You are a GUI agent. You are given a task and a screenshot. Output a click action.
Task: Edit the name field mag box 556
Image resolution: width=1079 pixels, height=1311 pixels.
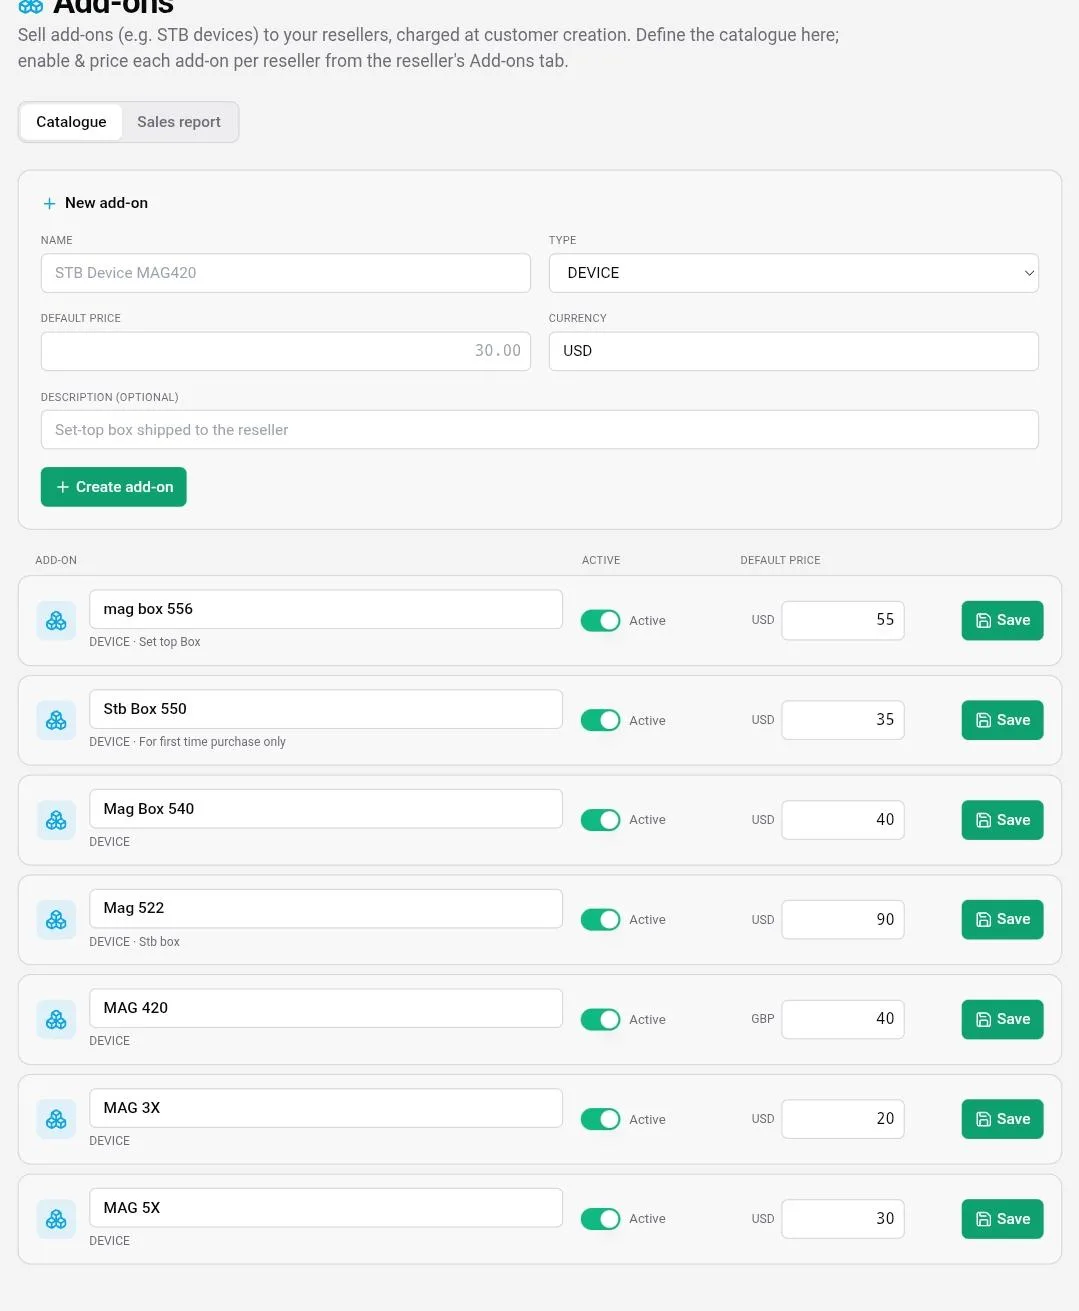(326, 609)
